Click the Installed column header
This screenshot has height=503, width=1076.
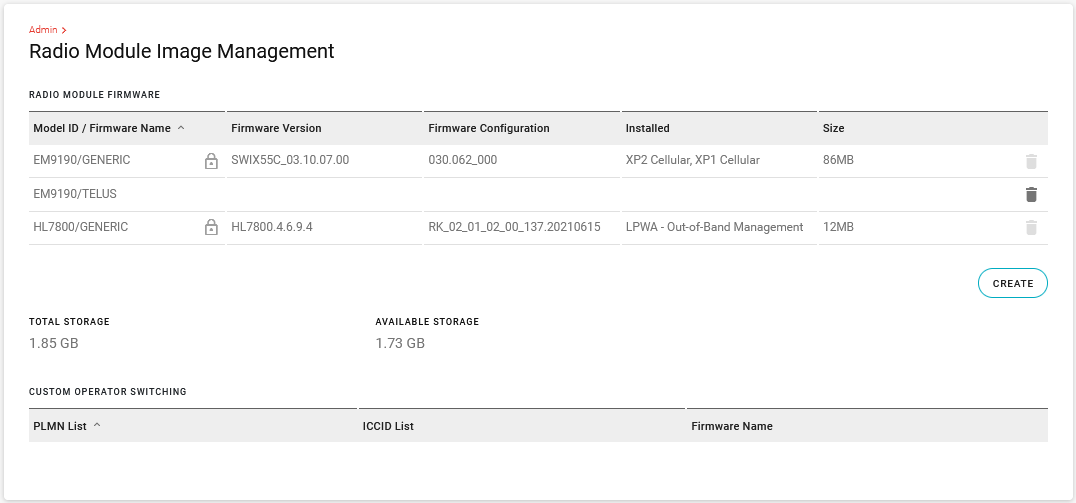(x=647, y=128)
